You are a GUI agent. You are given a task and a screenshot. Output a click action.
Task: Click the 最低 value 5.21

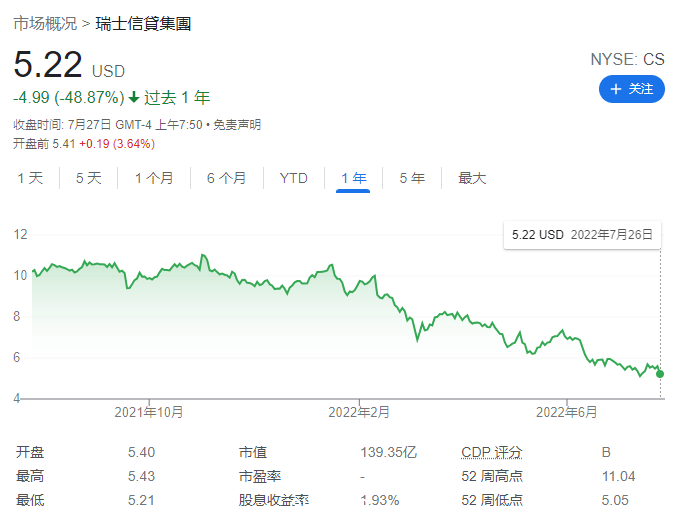coord(141,500)
